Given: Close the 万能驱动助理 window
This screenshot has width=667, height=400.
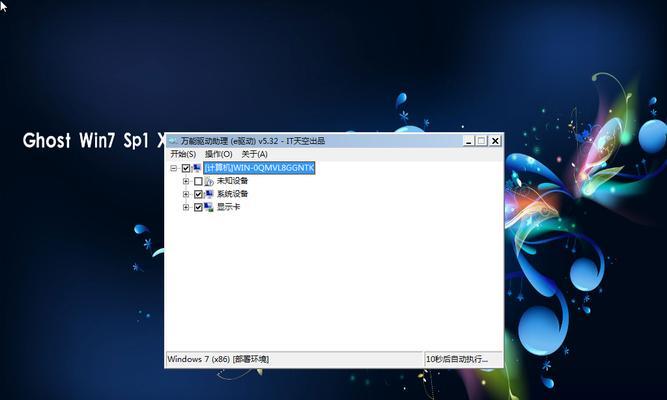Looking at the screenshot, I should 495,141.
